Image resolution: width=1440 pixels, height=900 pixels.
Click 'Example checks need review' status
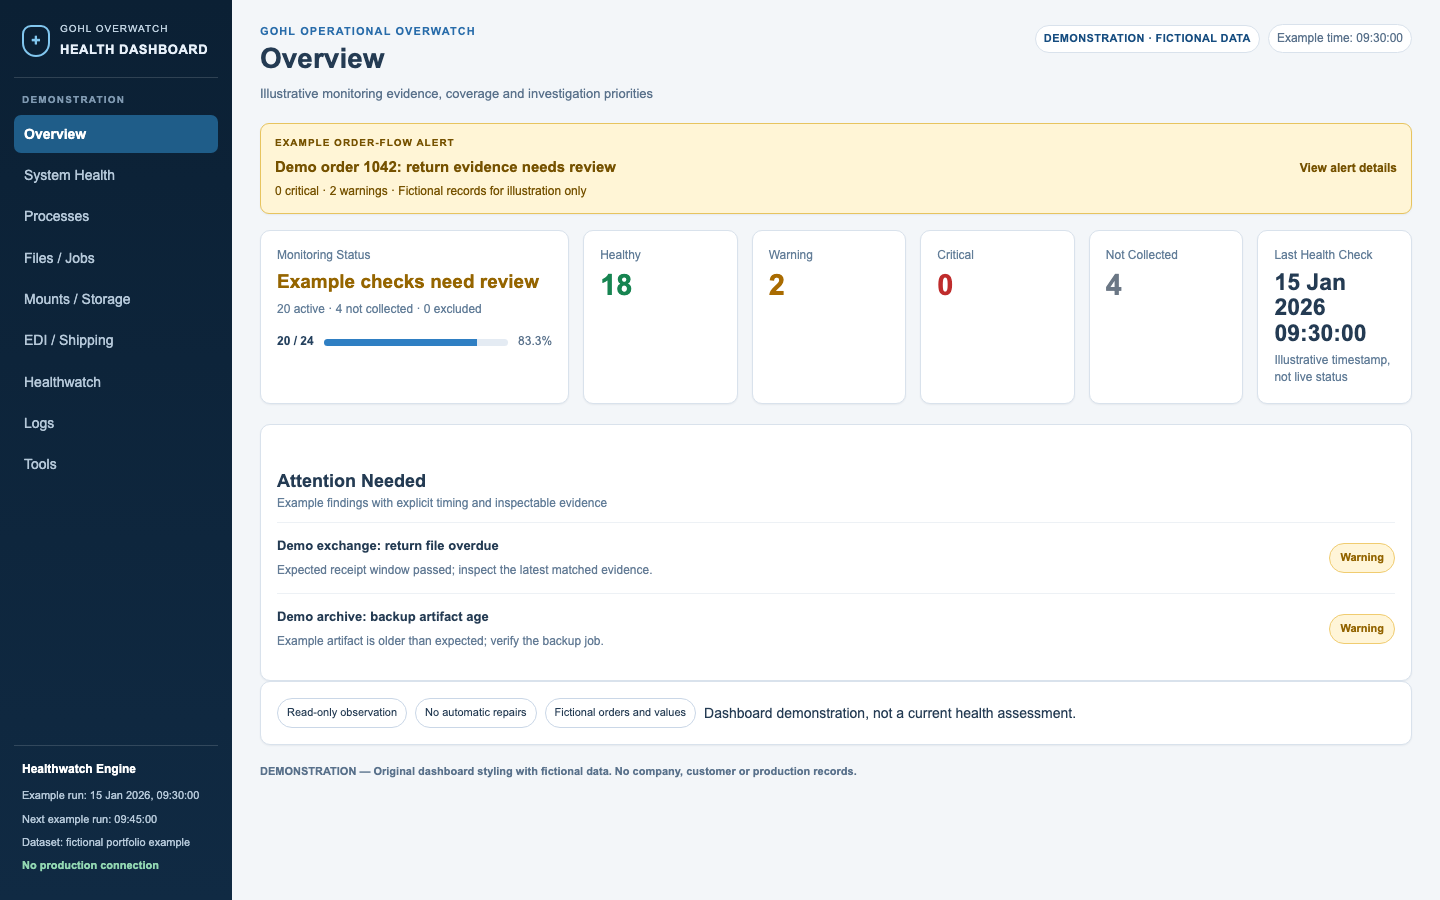point(408,282)
